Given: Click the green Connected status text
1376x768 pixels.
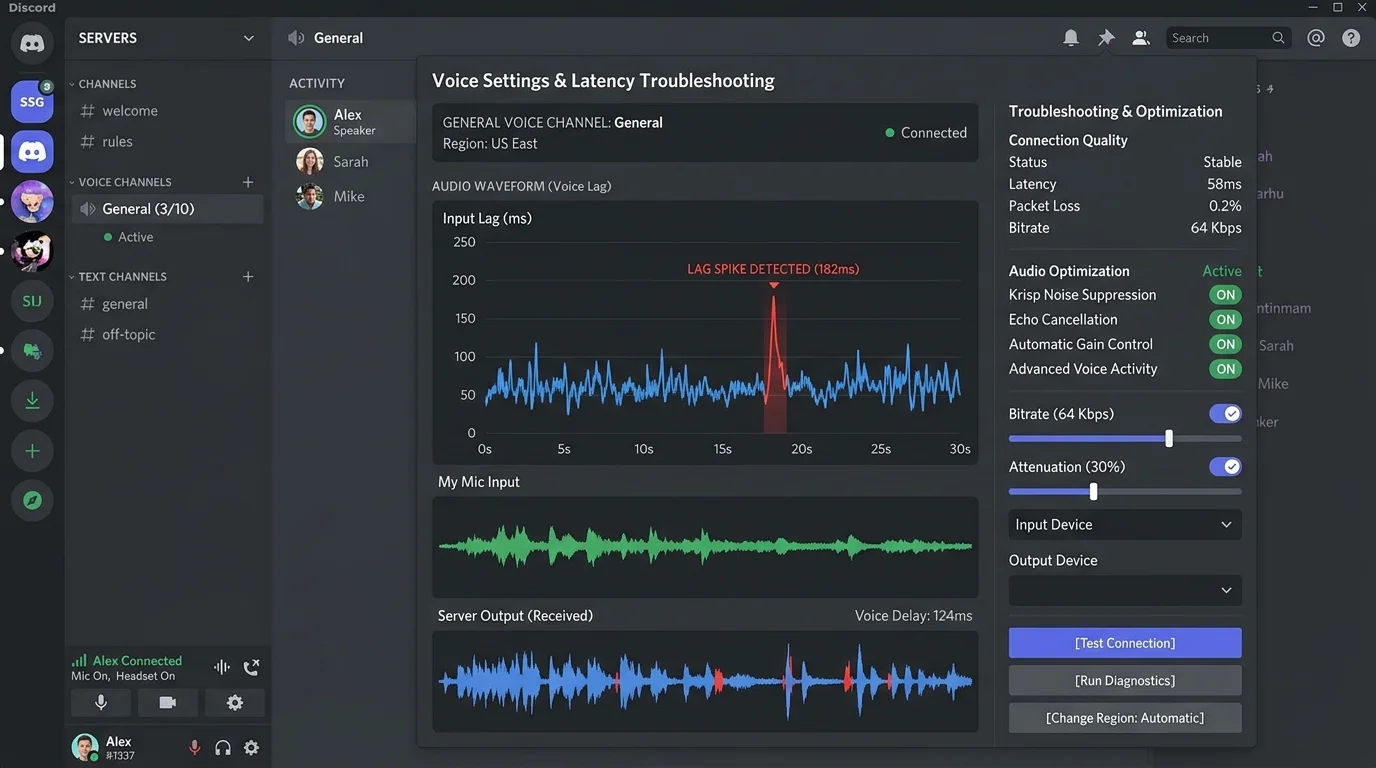Looking at the screenshot, I should click(934, 133).
